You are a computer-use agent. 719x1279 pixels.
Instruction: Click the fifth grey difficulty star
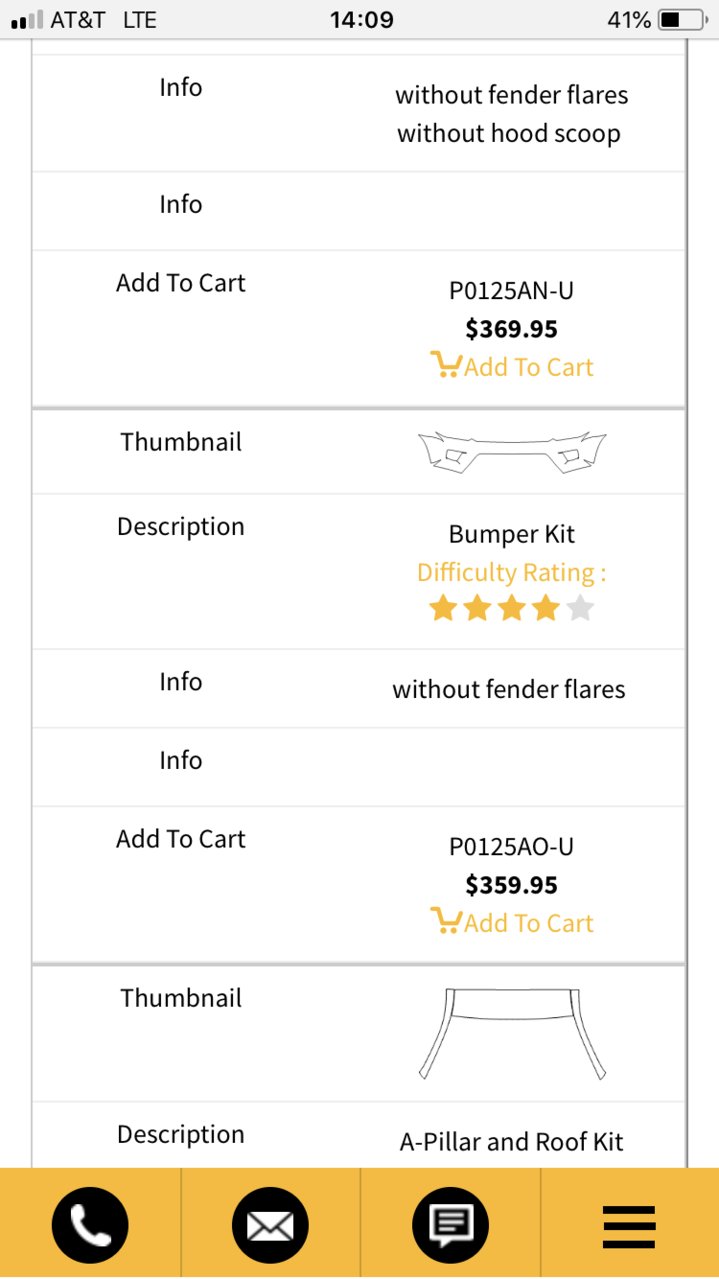point(580,608)
